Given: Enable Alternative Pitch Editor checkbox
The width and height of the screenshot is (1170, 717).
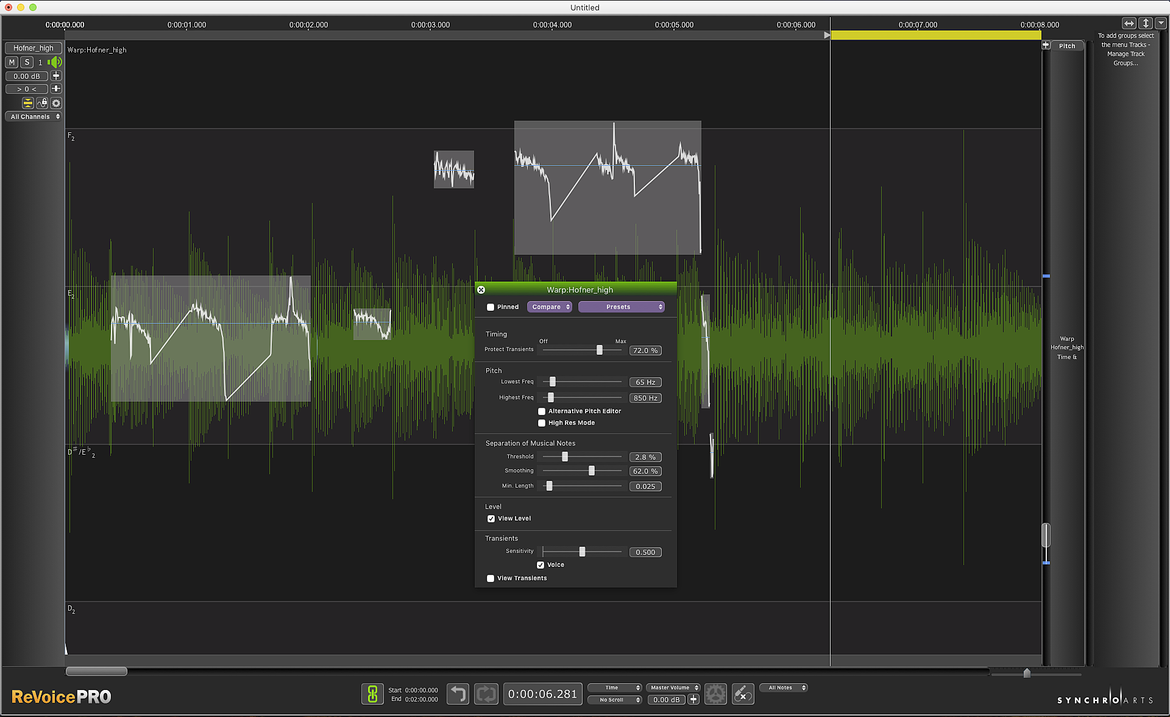Looking at the screenshot, I should point(542,411).
